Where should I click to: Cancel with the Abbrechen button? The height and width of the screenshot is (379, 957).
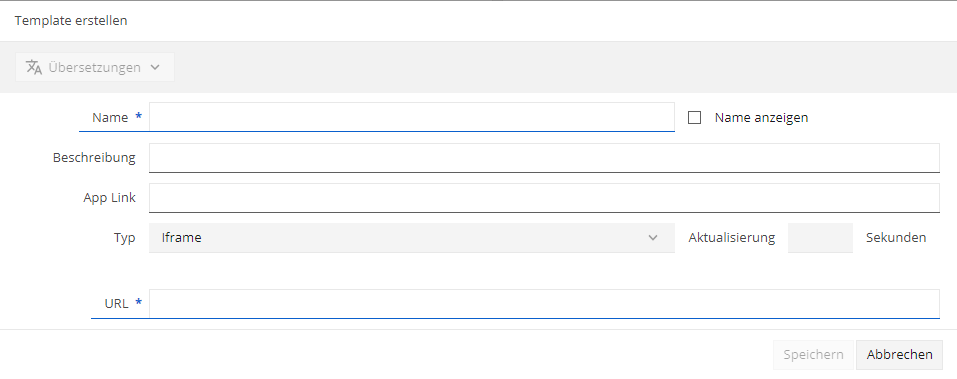point(900,355)
